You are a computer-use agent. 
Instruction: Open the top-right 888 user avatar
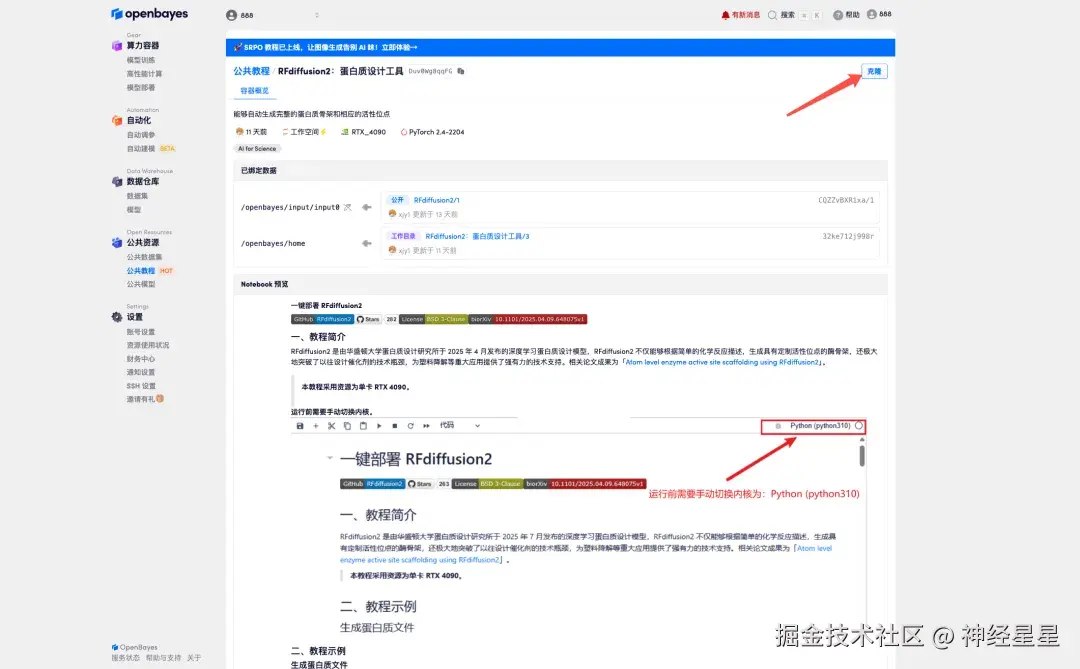point(872,14)
